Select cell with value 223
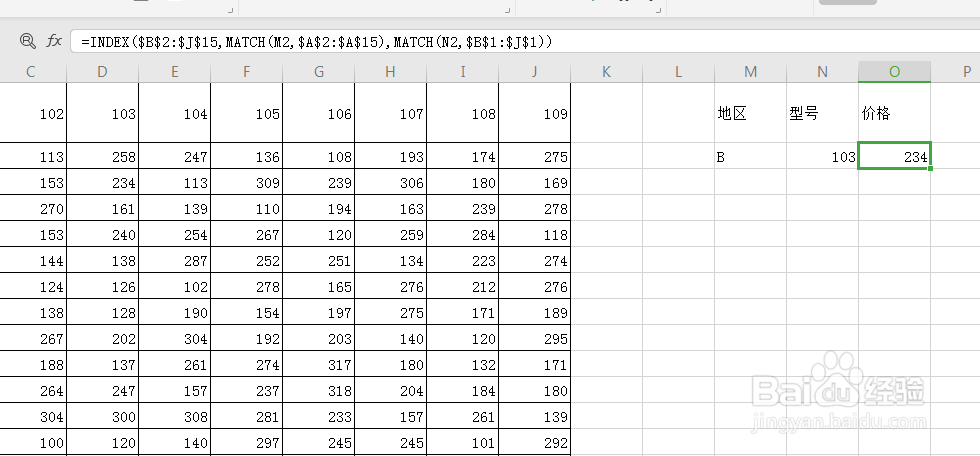 coord(462,260)
